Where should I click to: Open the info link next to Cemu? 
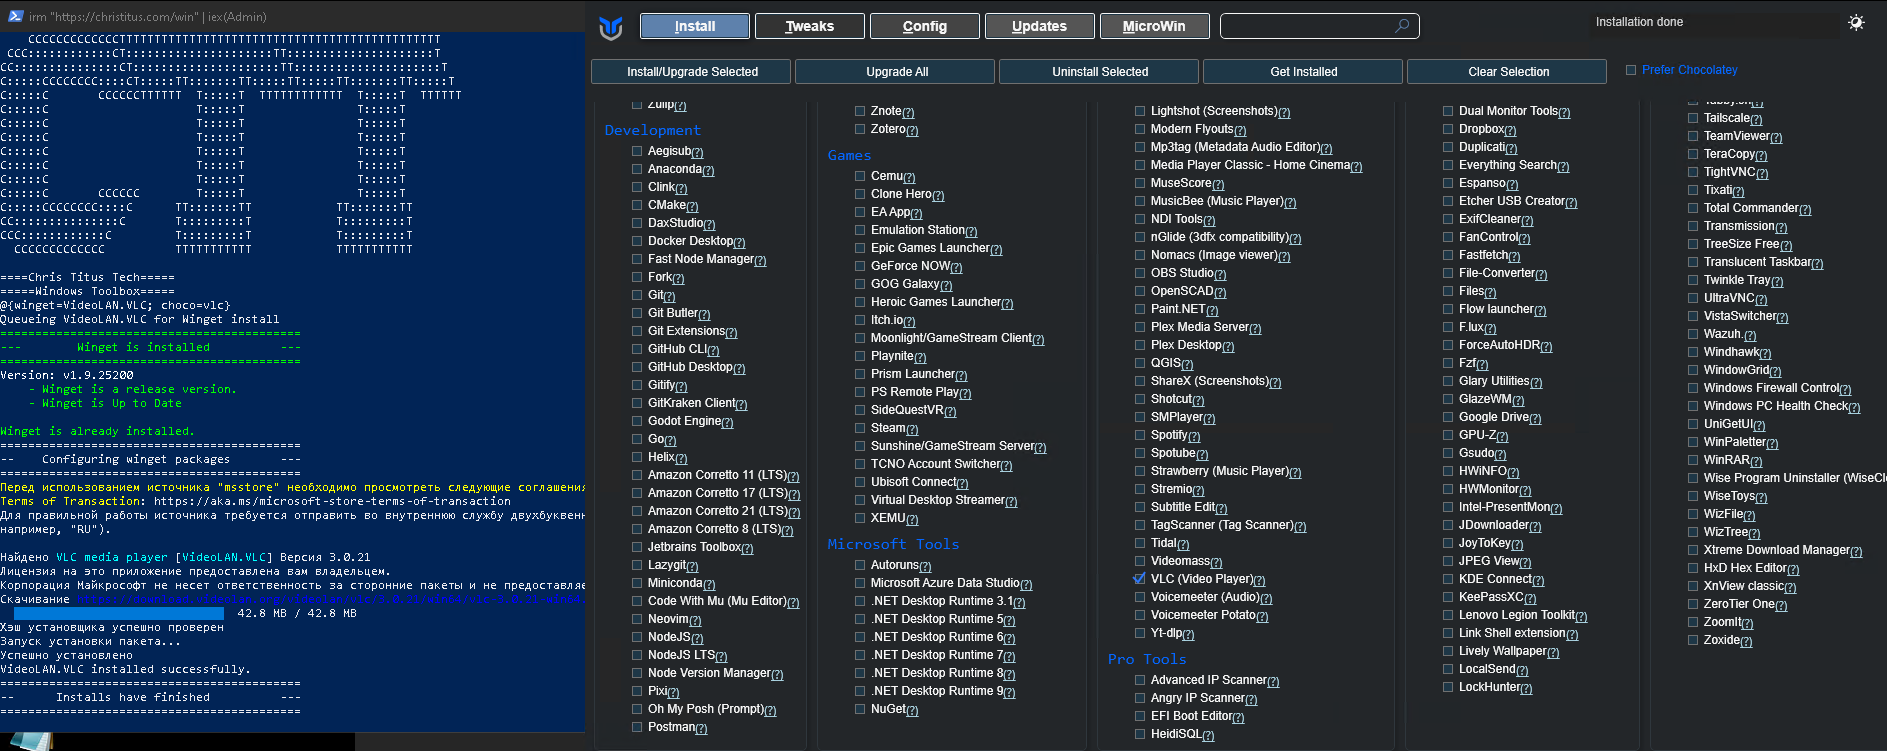click(909, 178)
